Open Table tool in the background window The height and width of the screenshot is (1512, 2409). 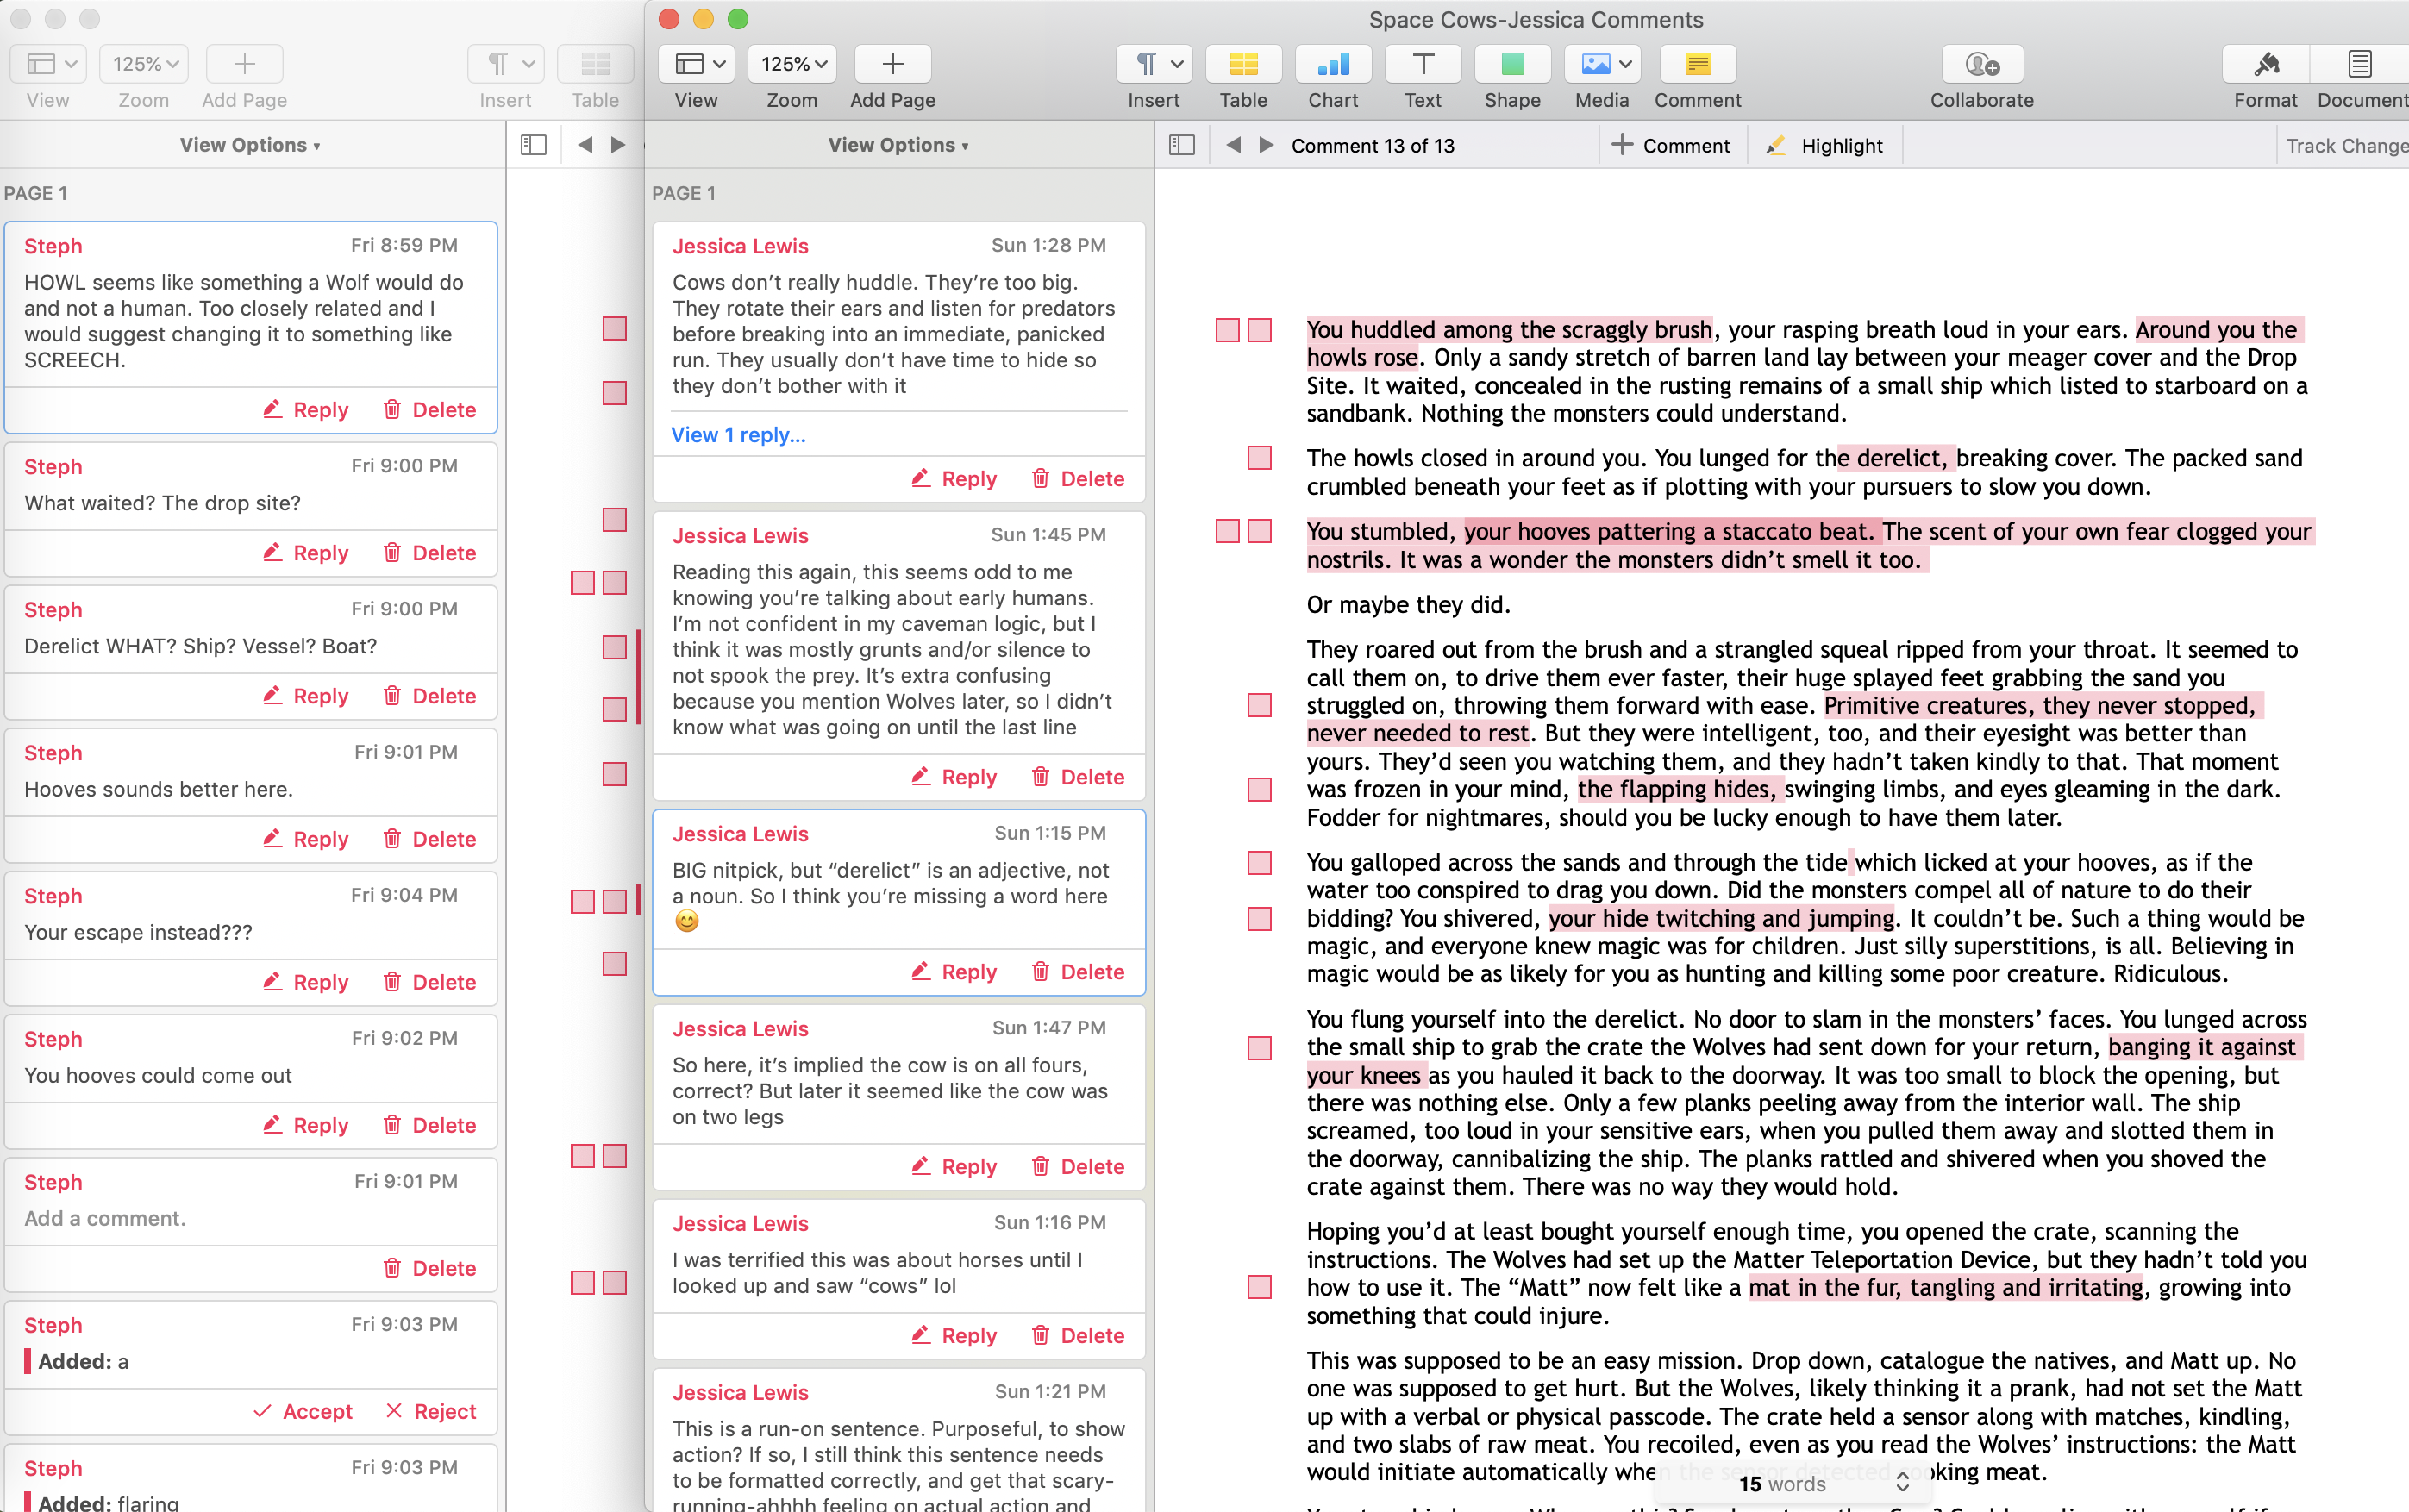pos(595,64)
